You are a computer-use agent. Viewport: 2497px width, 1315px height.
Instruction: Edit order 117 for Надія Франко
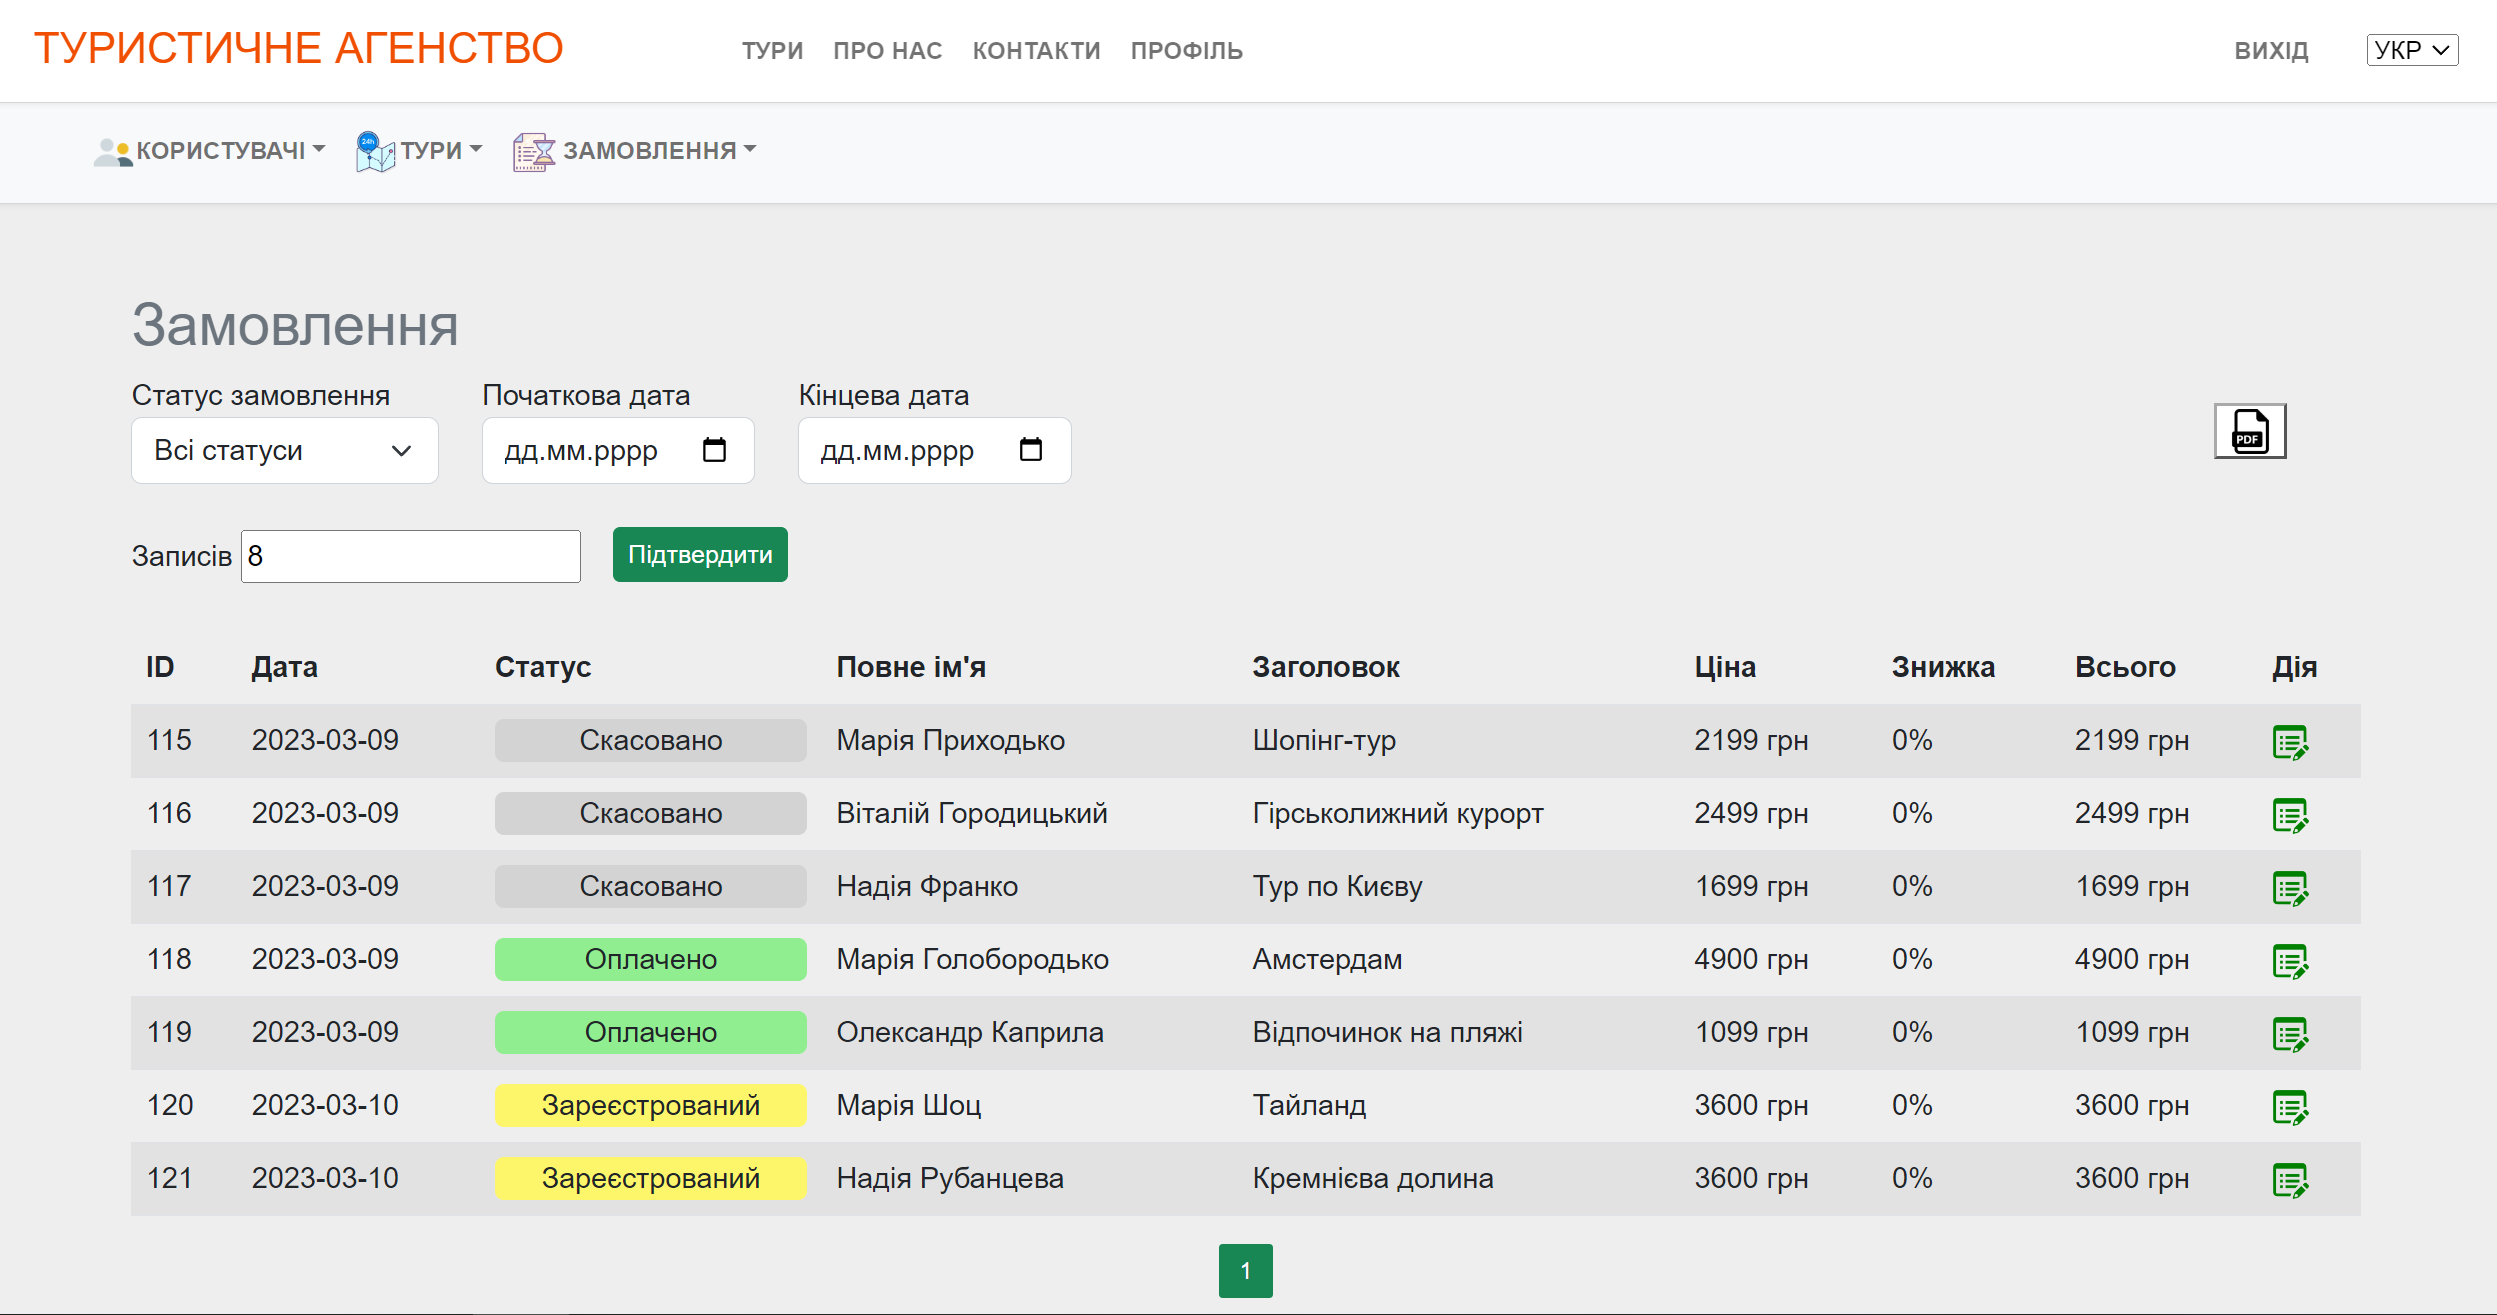[2290, 888]
